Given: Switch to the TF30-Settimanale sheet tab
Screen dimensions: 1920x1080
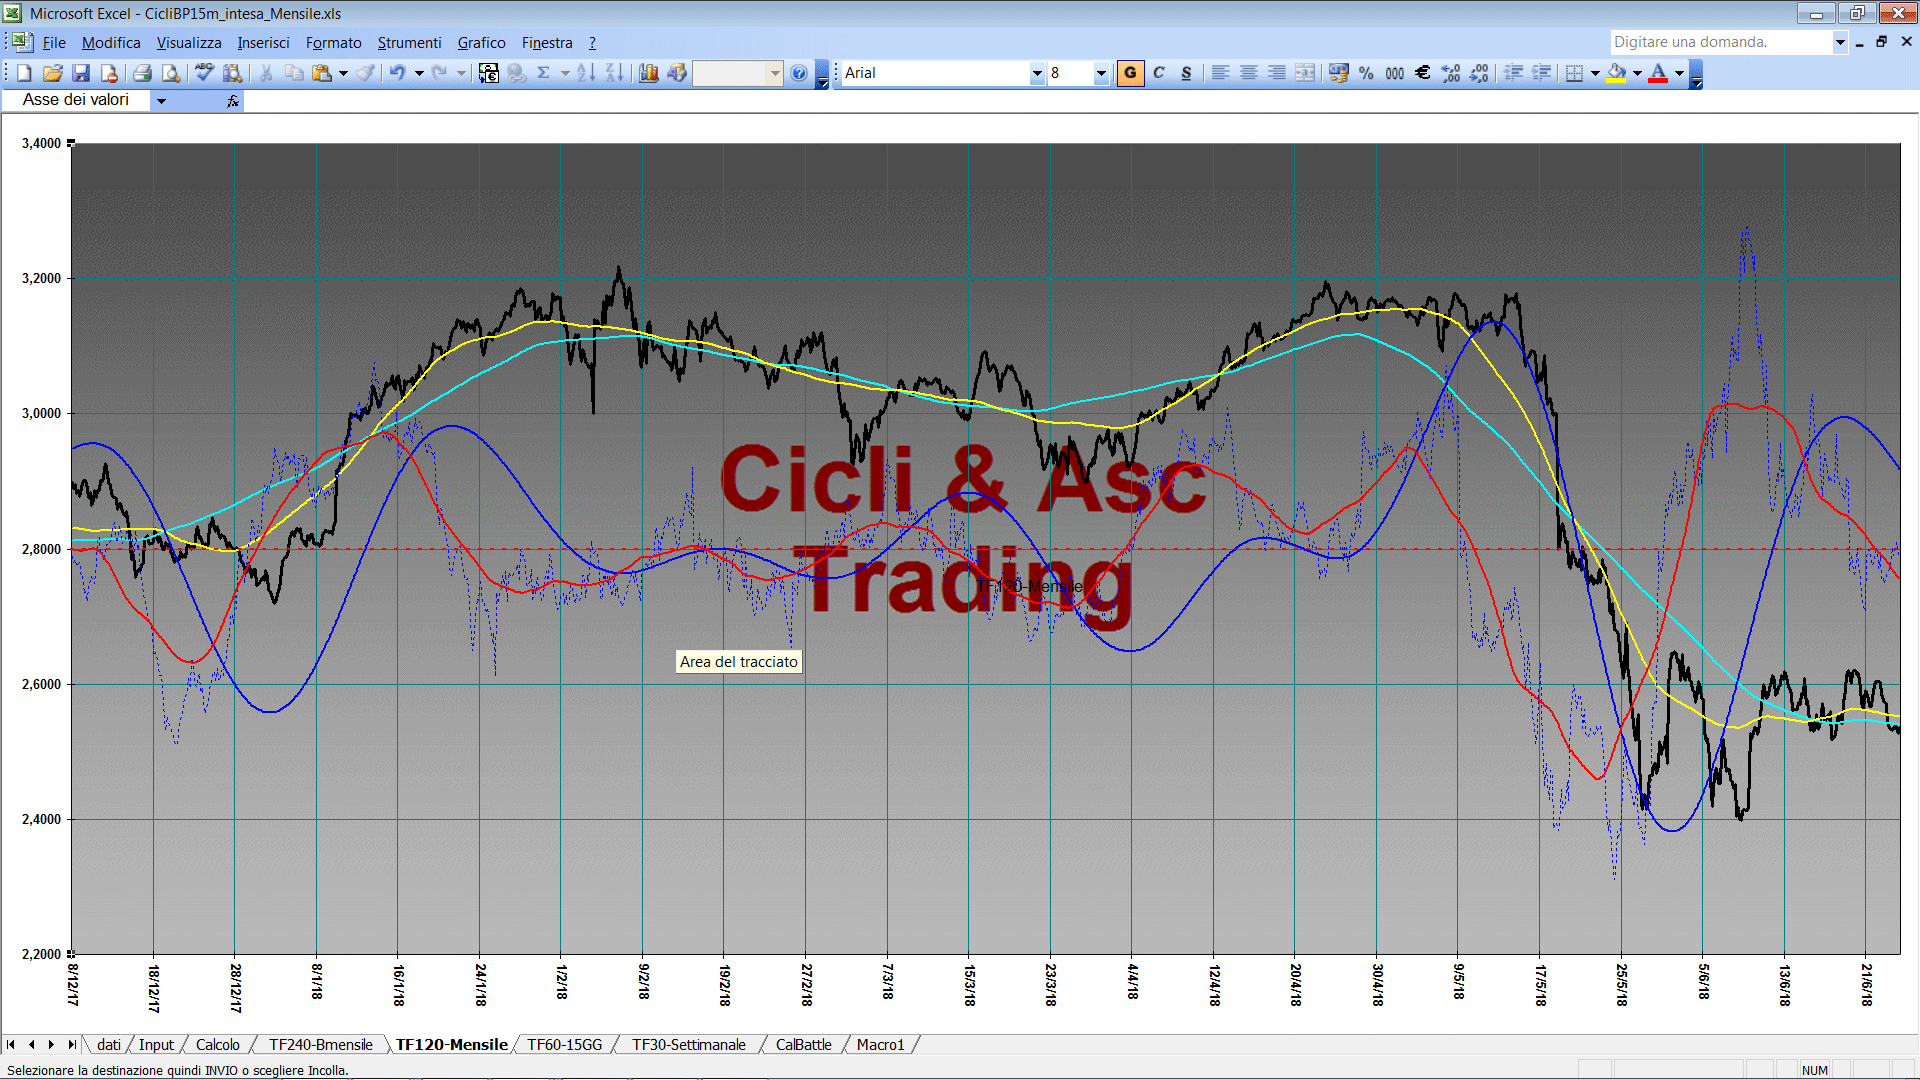Looking at the screenshot, I should 688,1044.
